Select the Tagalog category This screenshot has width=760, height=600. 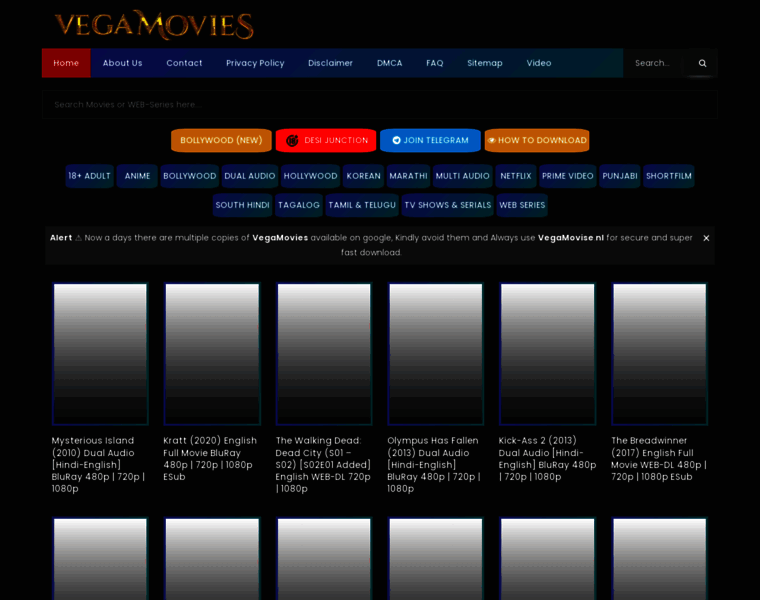299,205
